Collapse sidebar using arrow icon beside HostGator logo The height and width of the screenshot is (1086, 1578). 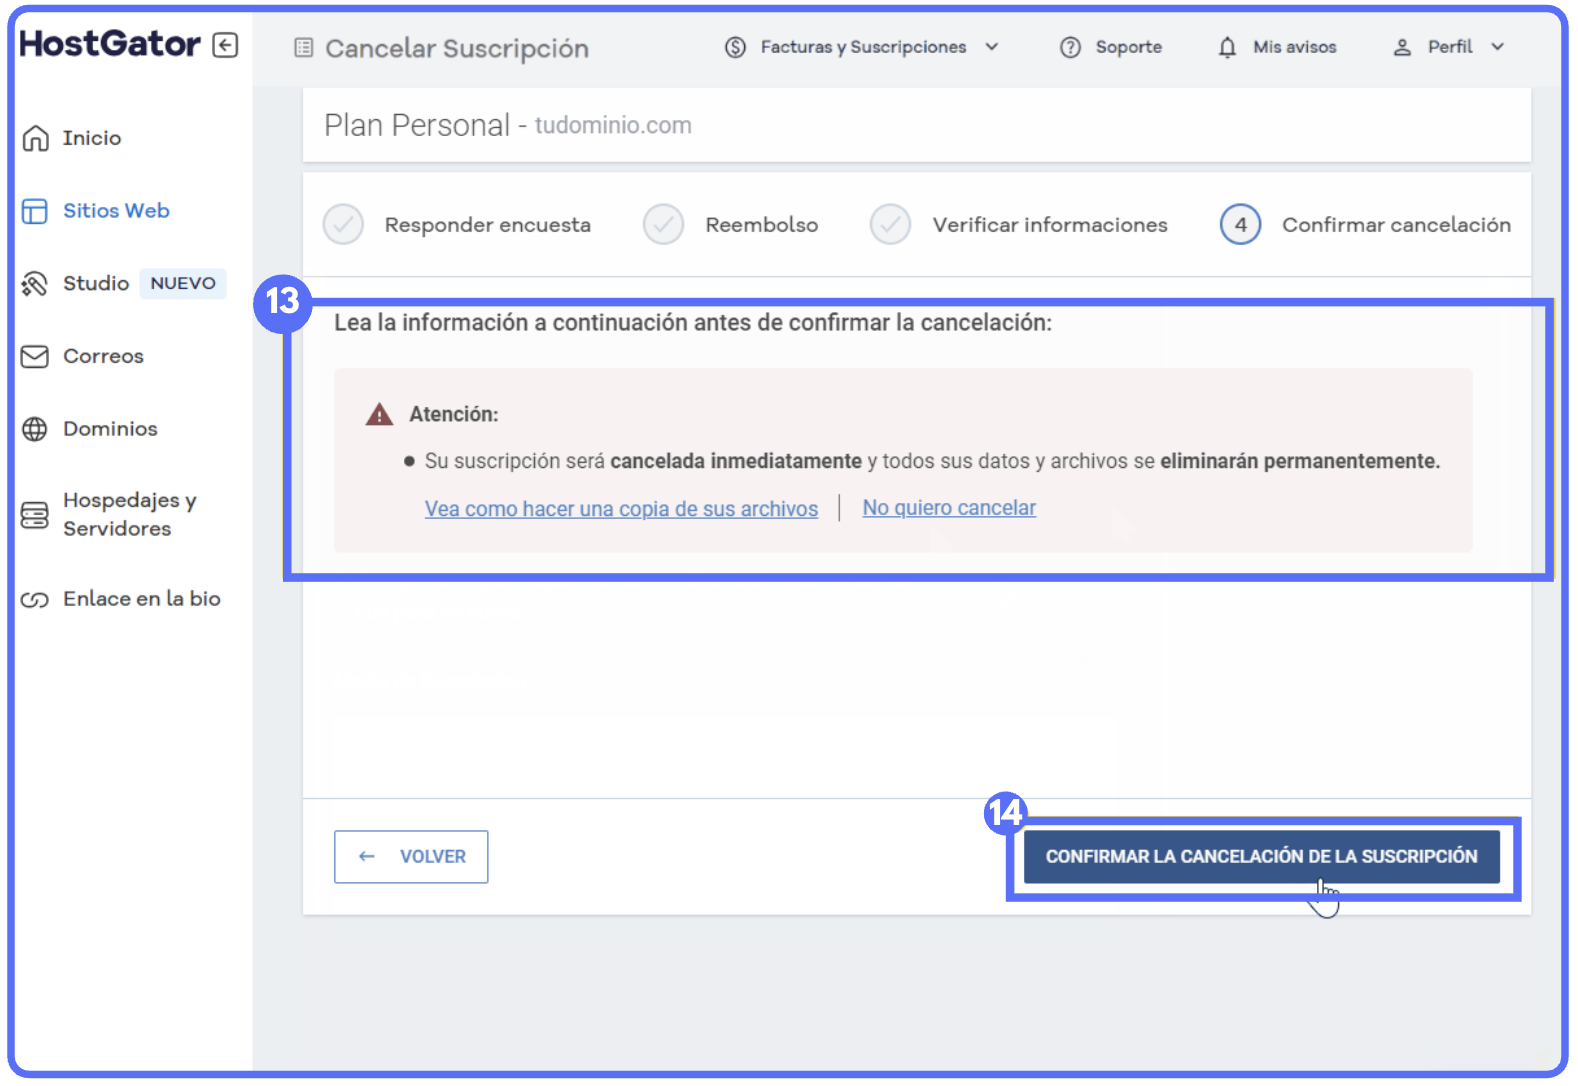(225, 45)
